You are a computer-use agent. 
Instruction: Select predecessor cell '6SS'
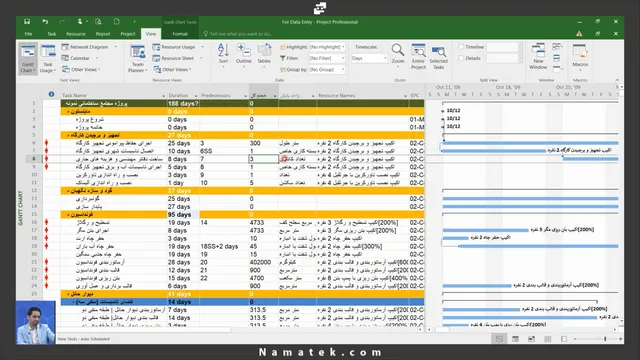pos(224,151)
